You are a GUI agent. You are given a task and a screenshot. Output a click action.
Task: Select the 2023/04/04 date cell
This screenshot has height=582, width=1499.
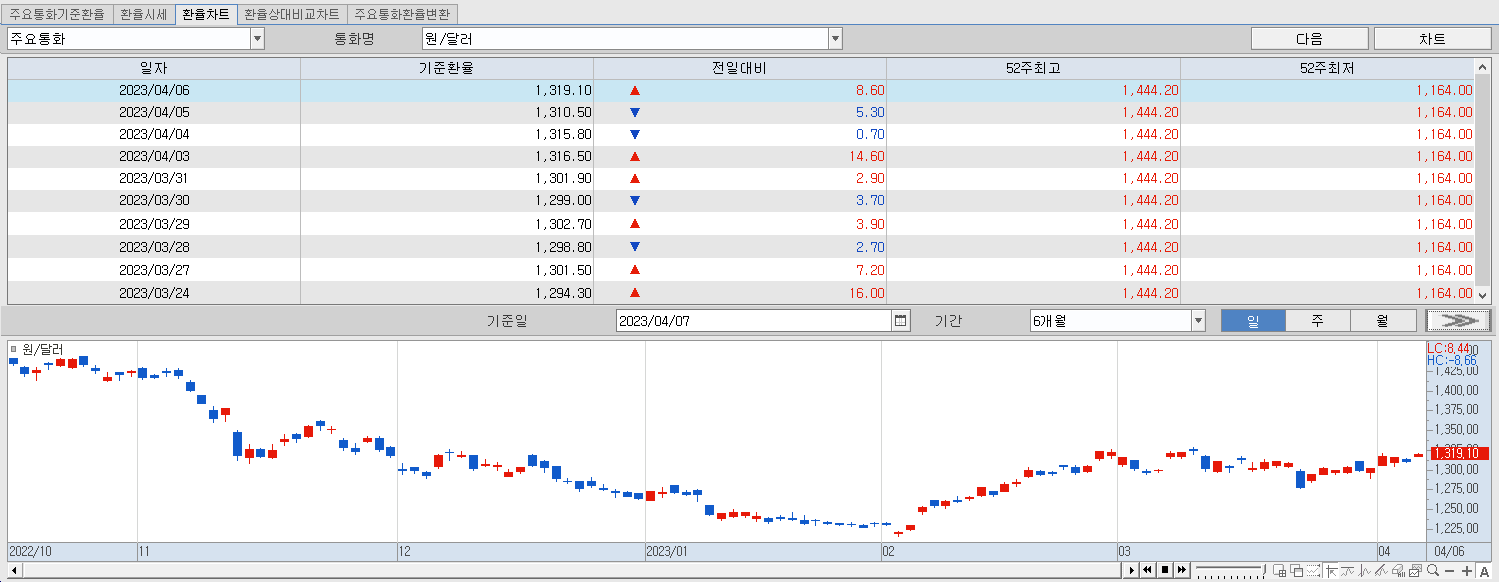pos(154,134)
